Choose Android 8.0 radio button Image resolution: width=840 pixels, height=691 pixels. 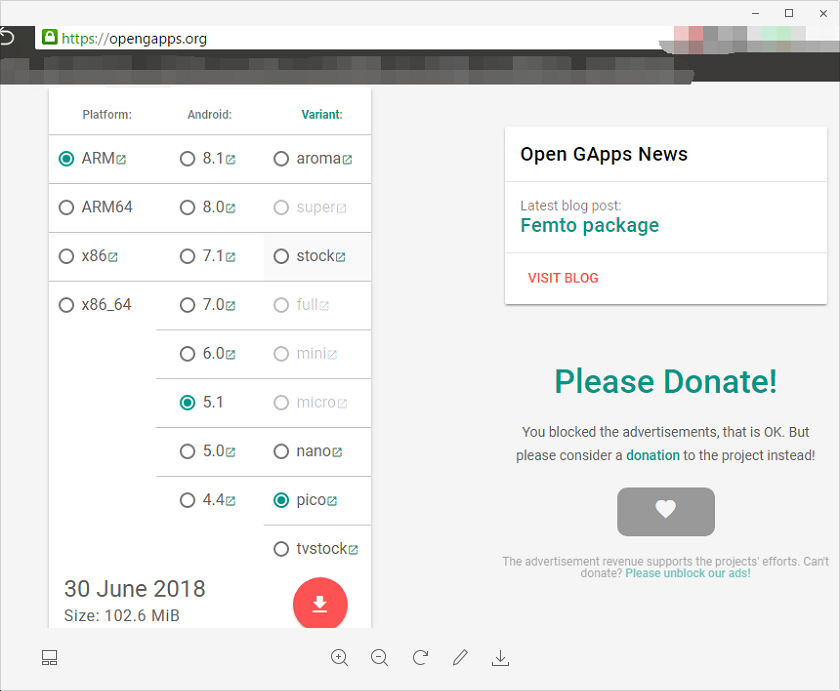click(188, 207)
